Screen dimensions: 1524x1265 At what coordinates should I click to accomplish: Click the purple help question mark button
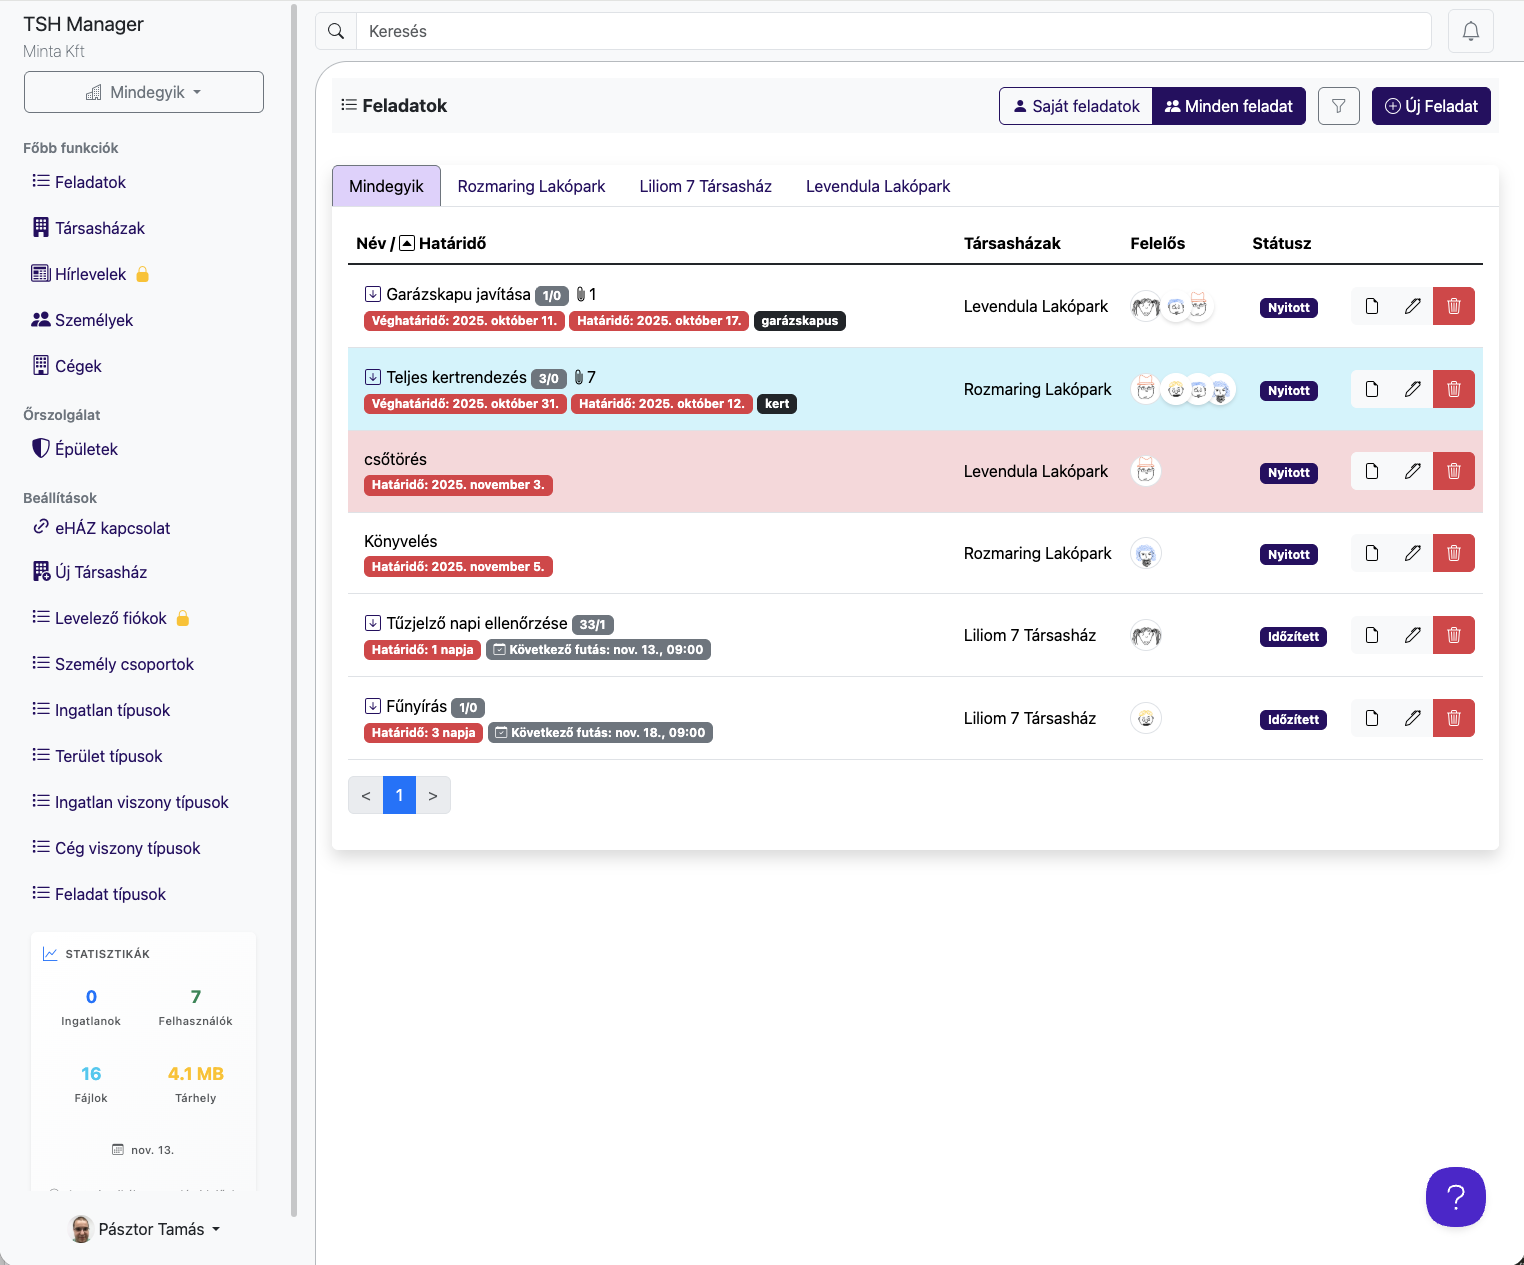coord(1455,1196)
